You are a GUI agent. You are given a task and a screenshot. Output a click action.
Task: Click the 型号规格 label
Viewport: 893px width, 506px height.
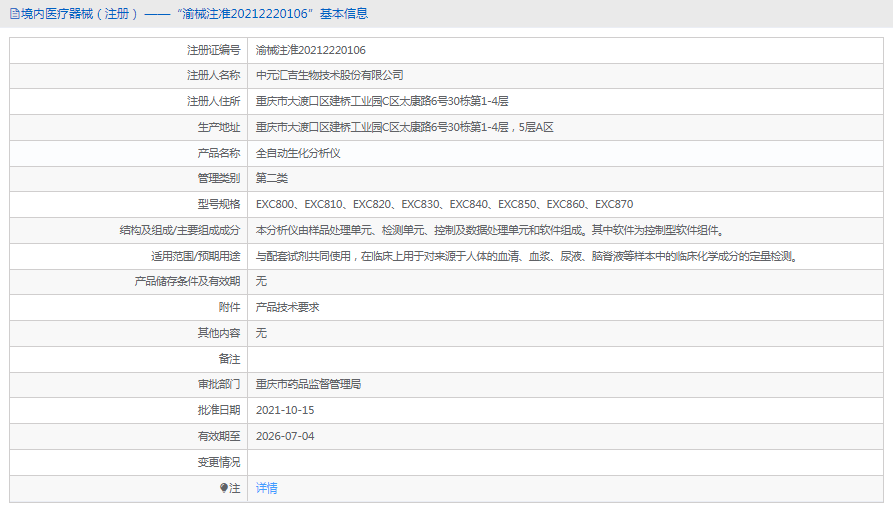219,204
